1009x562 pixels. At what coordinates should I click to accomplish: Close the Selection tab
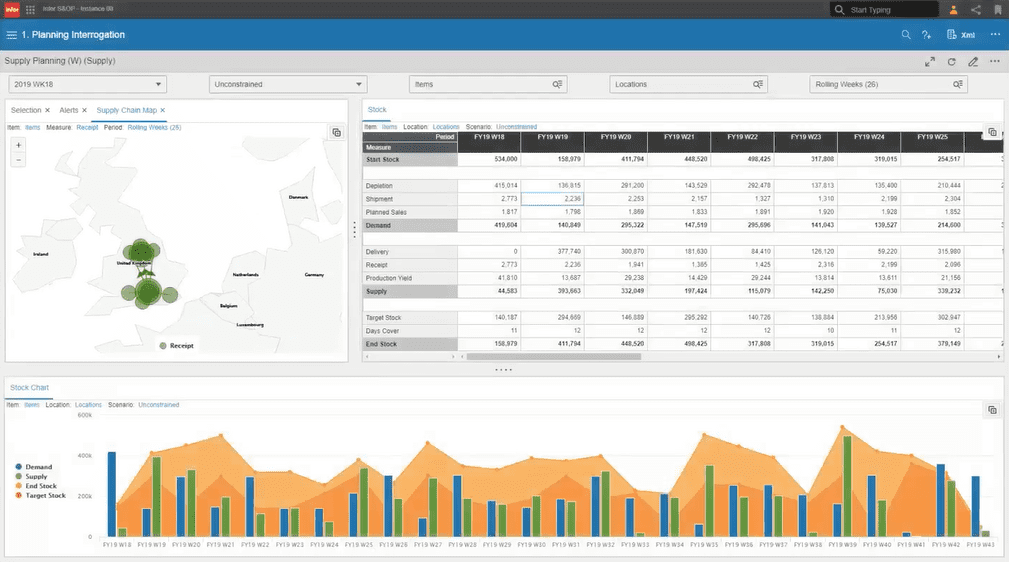pos(47,110)
